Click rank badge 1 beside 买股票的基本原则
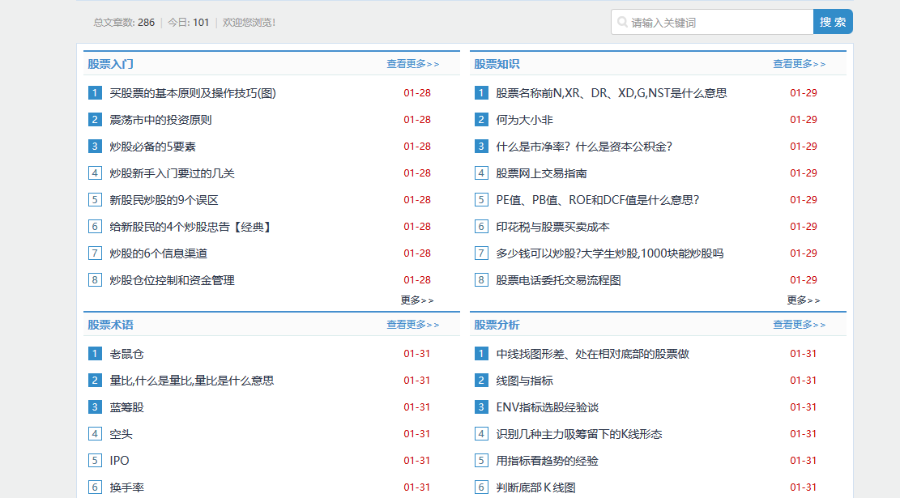Viewport: 900px width, 498px height. coord(95,93)
